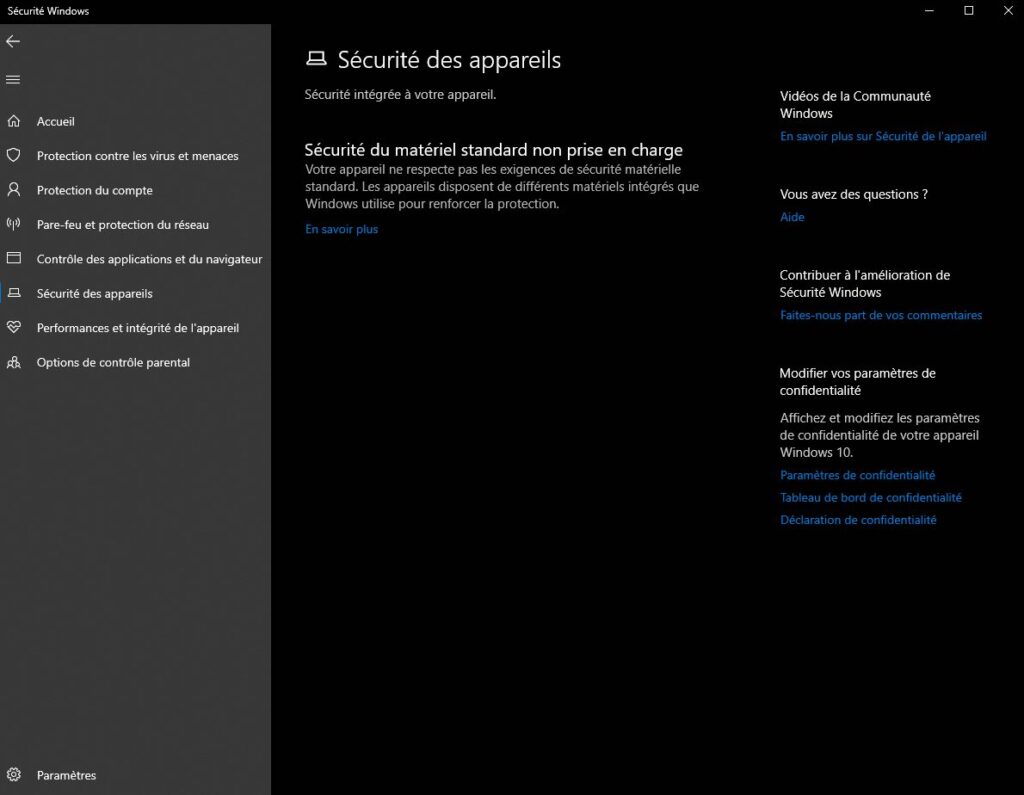Click laptop icon beside page title
Viewport: 1024px width, 795px height.
[x=316, y=59]
